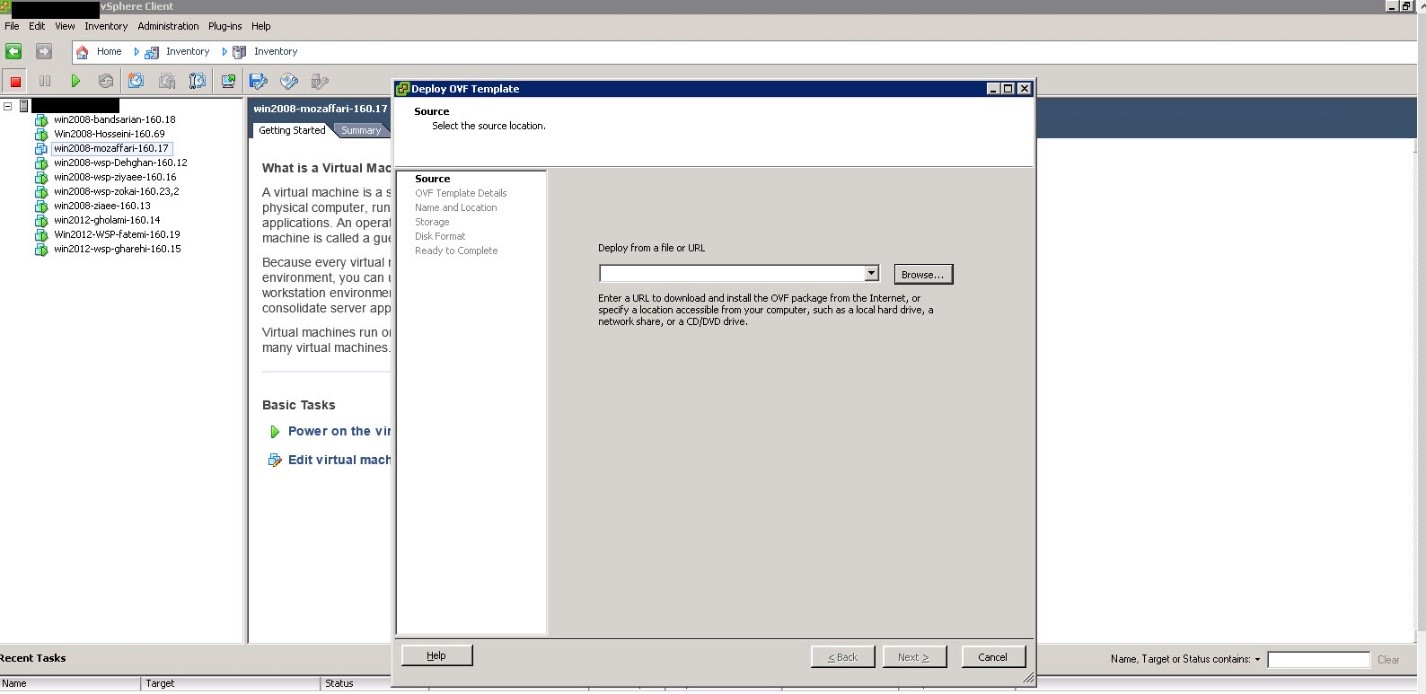Click the Edit virtual machine settings link
This screenshot has width=1426, height=694.
[339, 460]
